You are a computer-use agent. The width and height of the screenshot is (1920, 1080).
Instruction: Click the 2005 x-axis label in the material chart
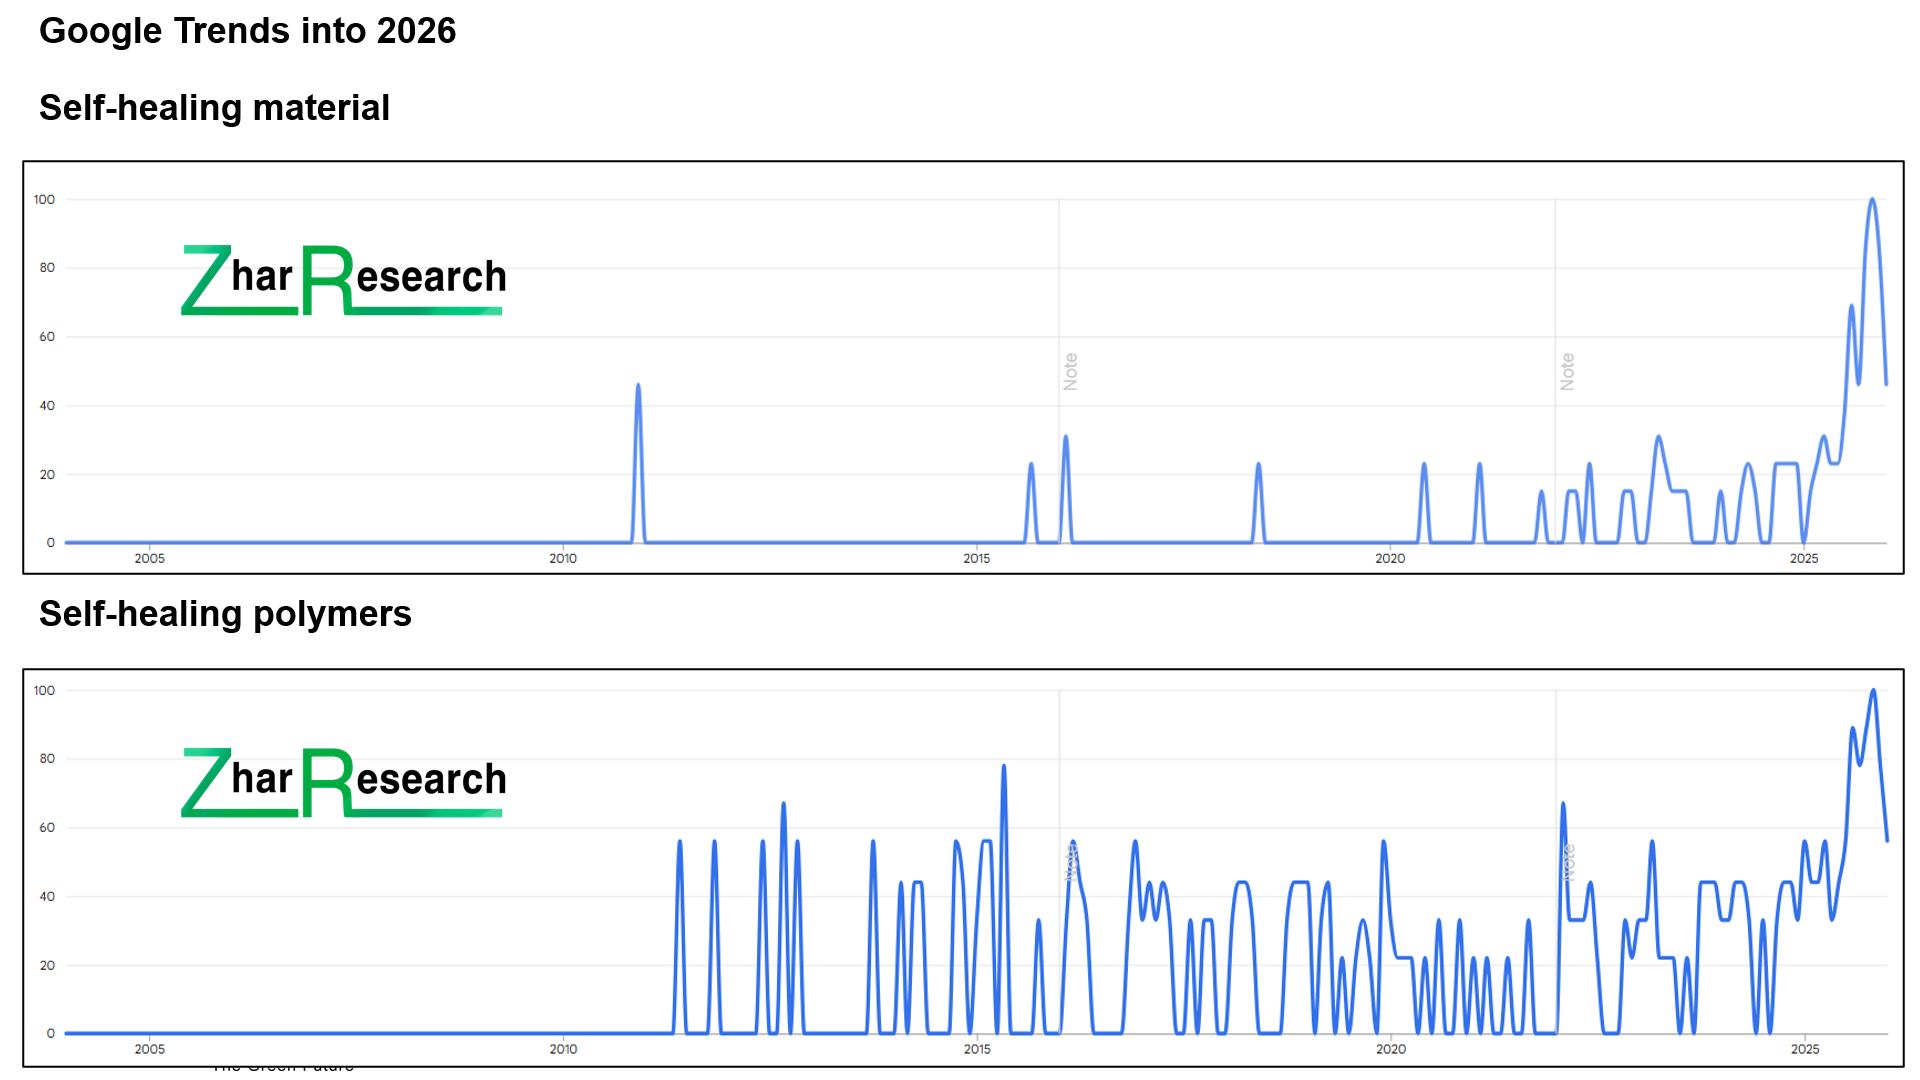click(x=149, y=558)
